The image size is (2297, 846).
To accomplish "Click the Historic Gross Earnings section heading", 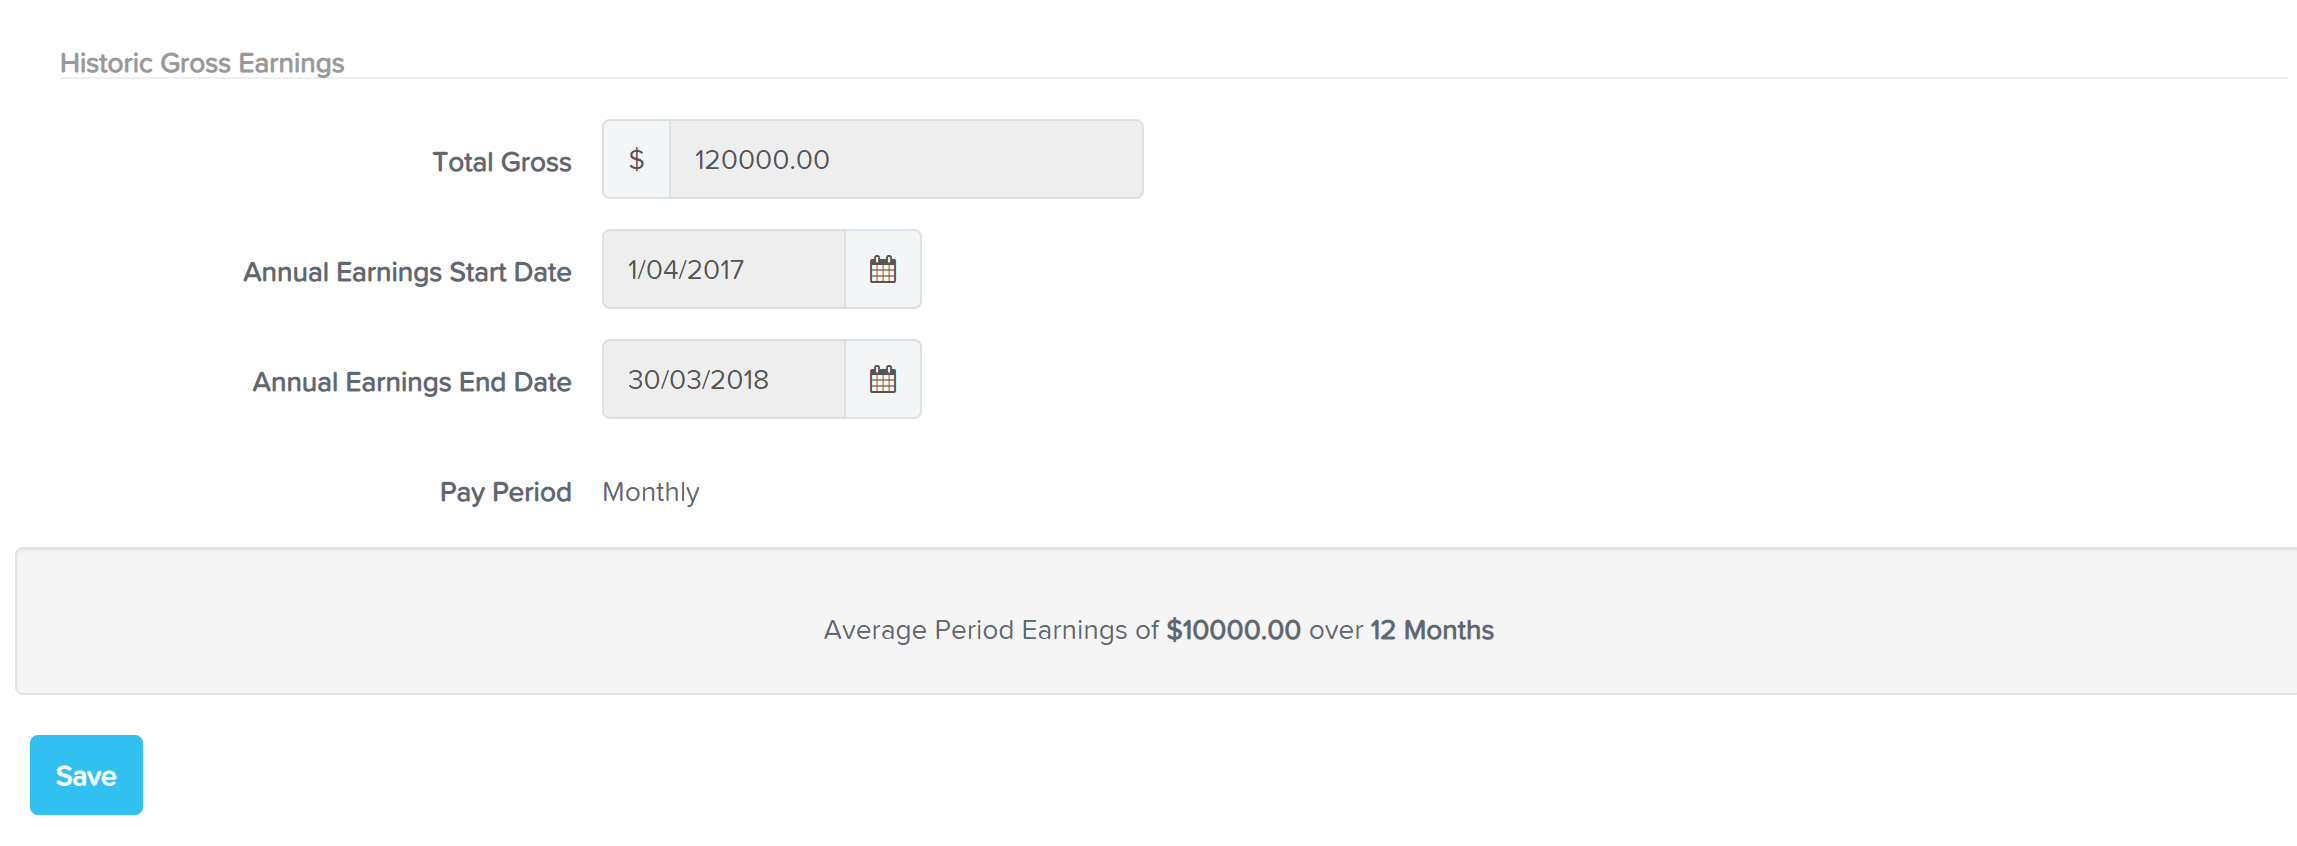I will 202,62.
